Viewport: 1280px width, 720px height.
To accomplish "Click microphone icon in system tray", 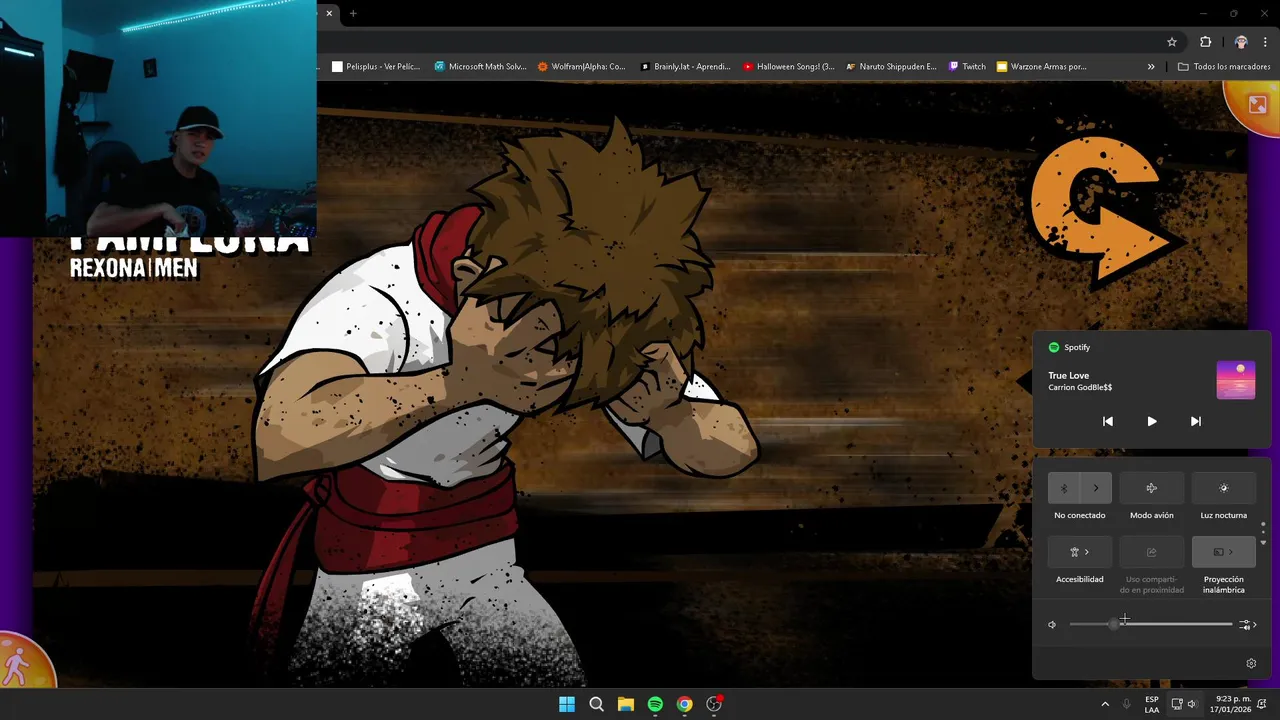I will 1127,704.
